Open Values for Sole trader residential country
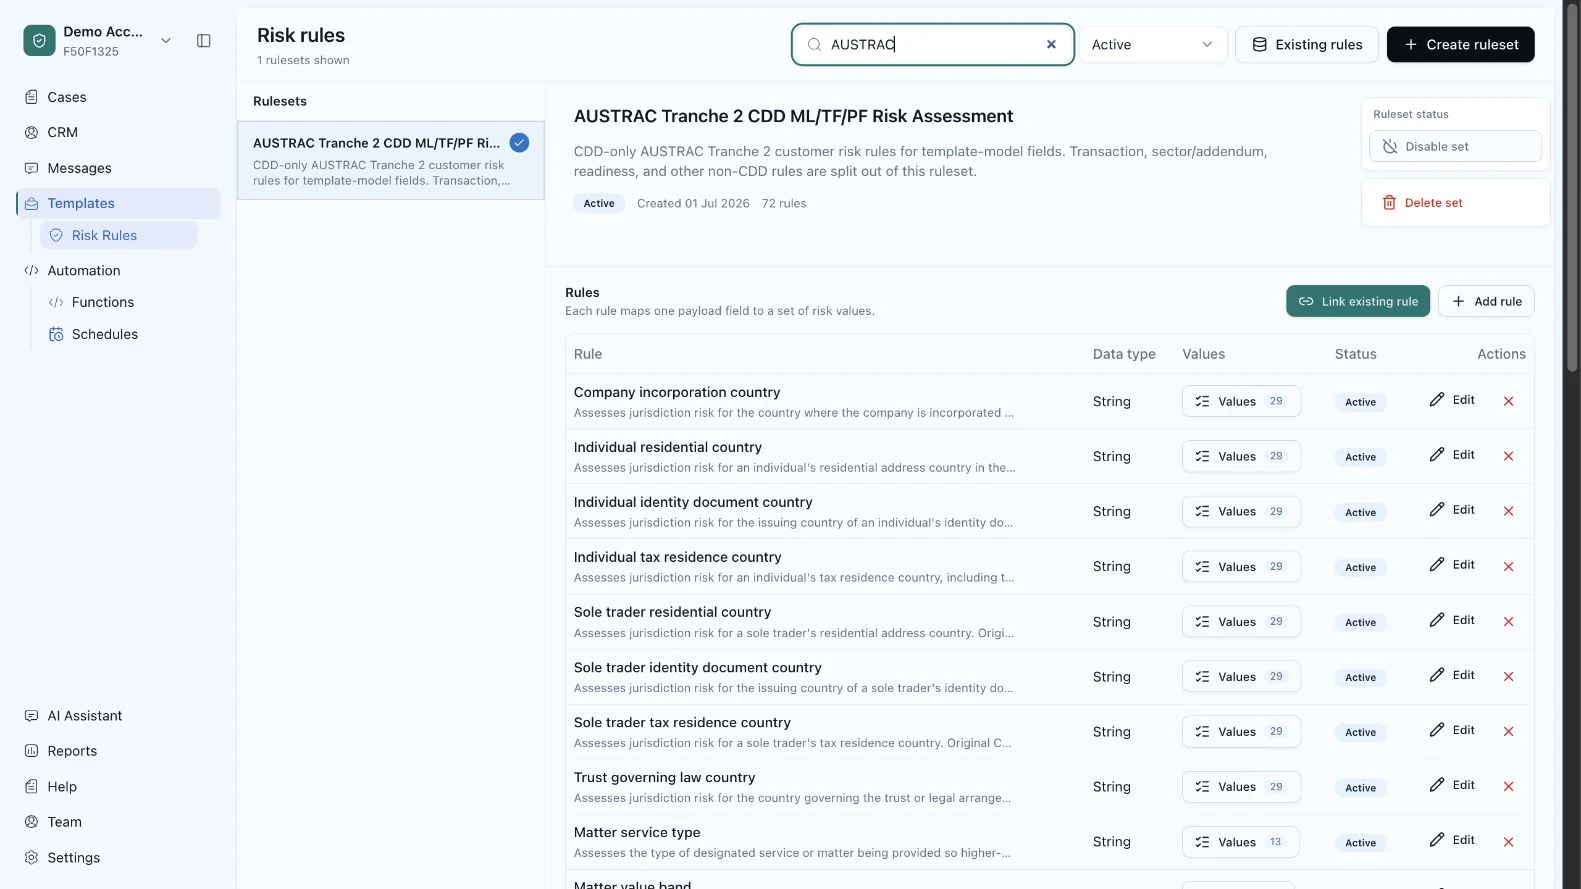This screenshot has width=1581, height=889. pos(1241,621)
